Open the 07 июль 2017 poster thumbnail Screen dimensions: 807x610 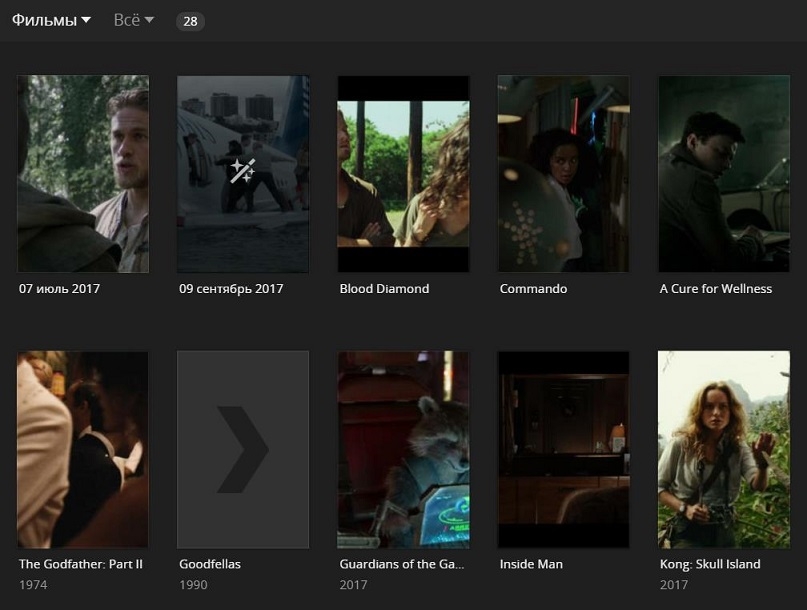83,174
